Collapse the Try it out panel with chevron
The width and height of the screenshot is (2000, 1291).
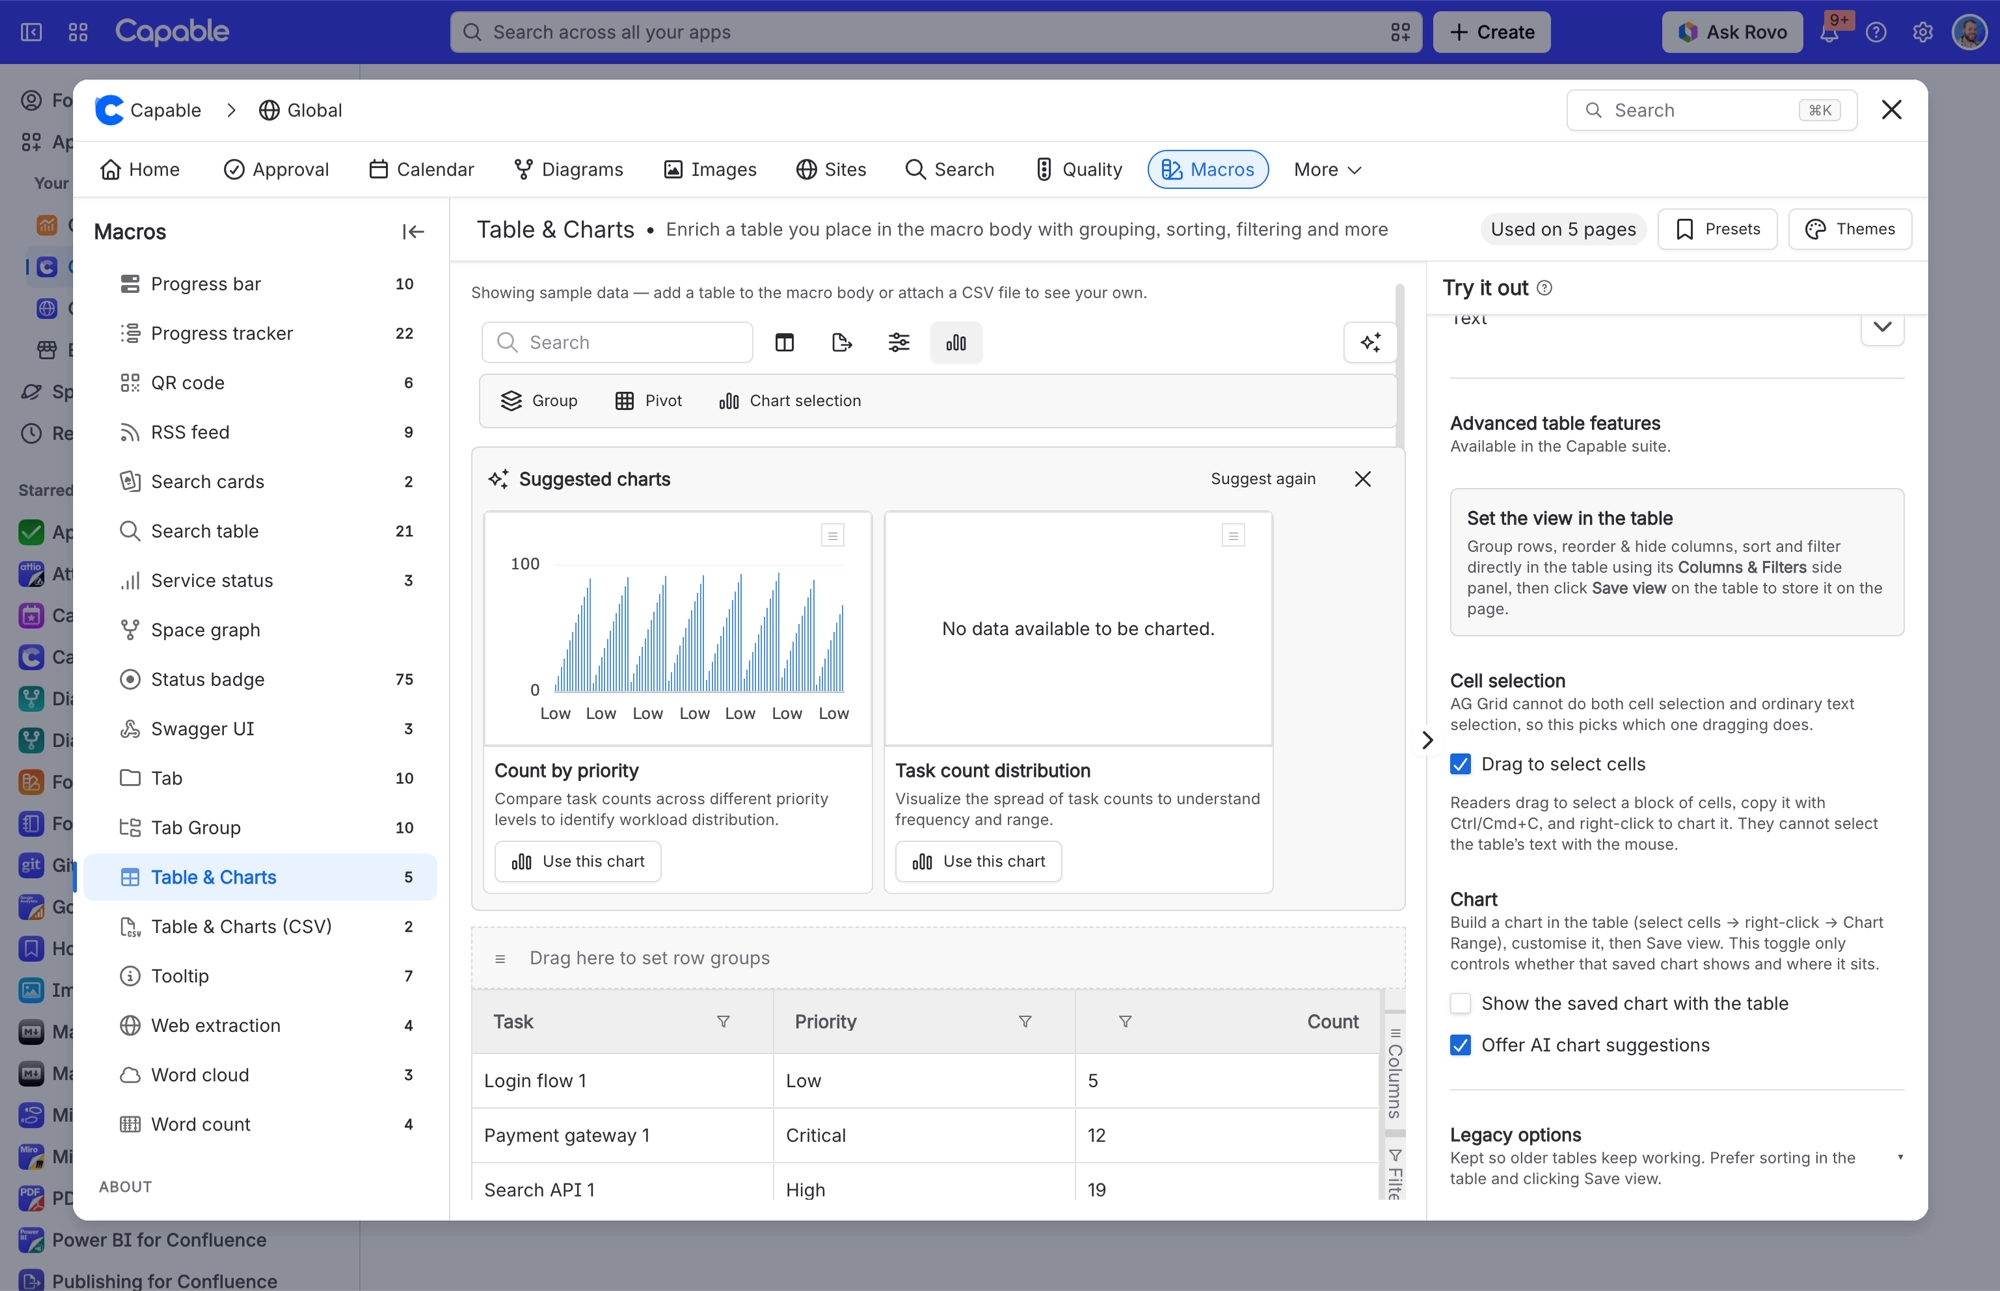tap(1427, 740)
